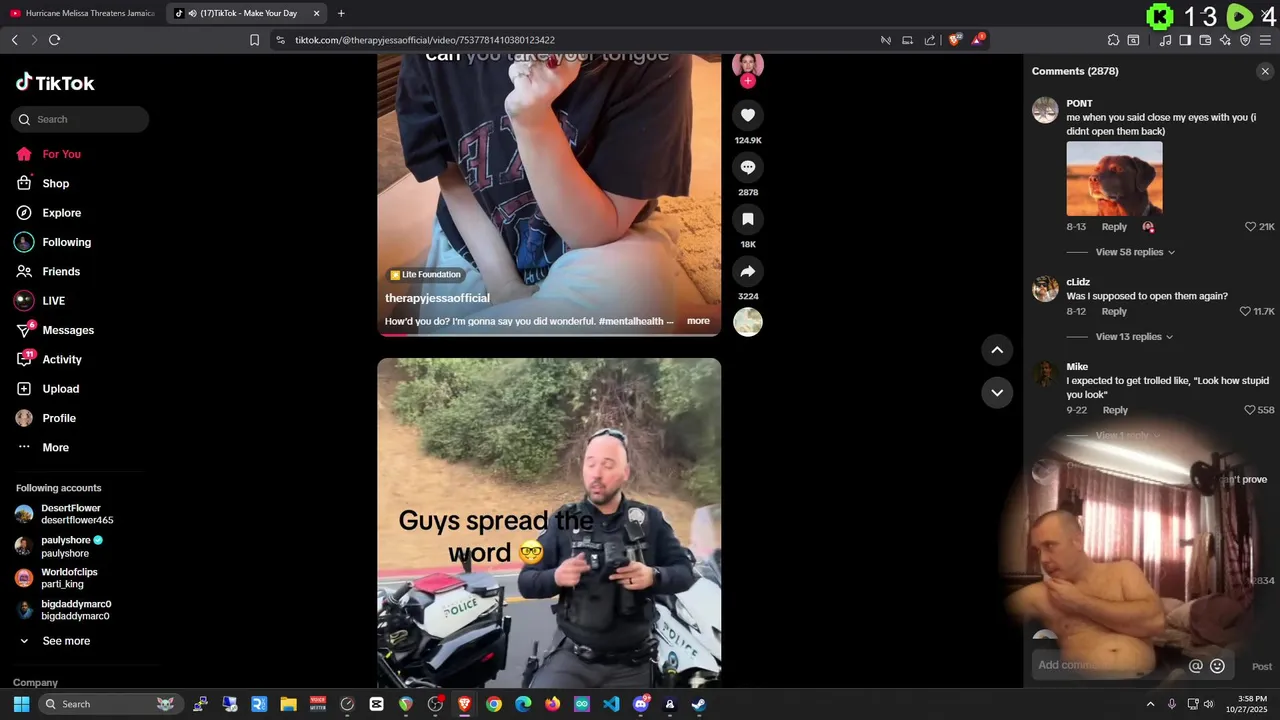Expand 'View 13 replies' under cLidz's comment
This screenshot has width=1280, height=720.
click(1135, 337)
